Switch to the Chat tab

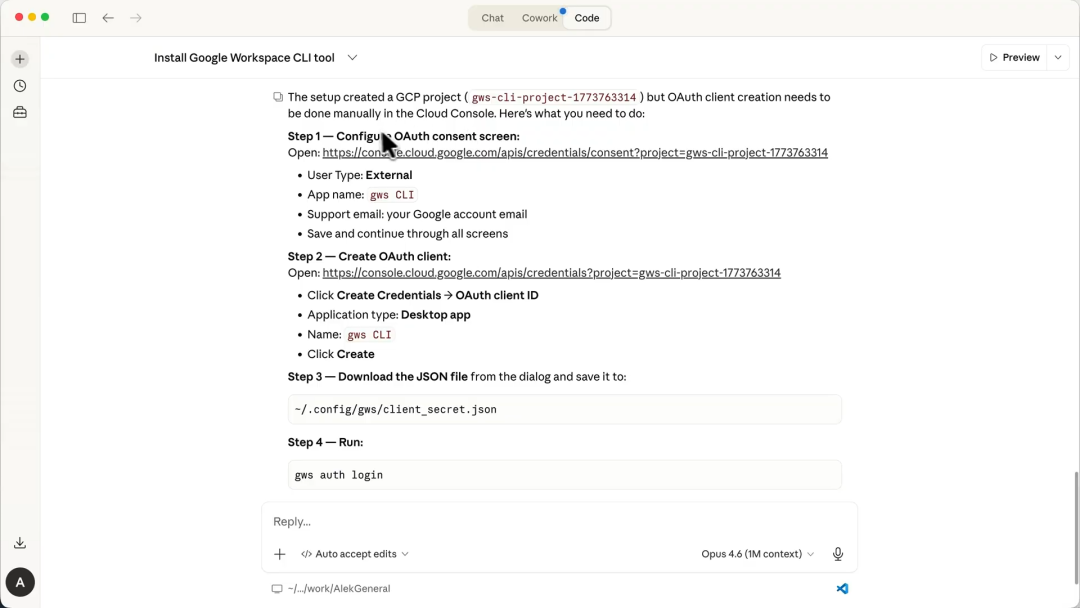point(492,18)
